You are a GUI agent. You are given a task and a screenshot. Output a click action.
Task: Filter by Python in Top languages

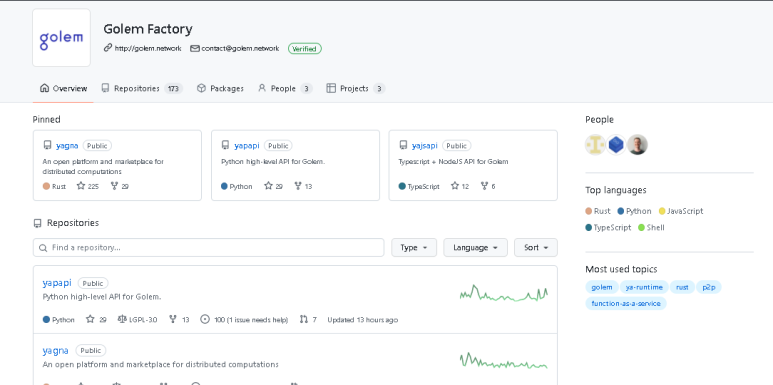pyautogui.click(x=634, y=211)
